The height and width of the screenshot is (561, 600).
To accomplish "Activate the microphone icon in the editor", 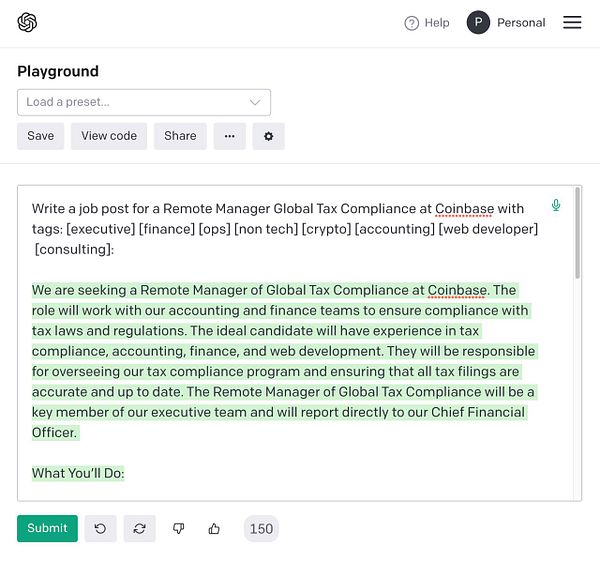I will pos(556,205).
